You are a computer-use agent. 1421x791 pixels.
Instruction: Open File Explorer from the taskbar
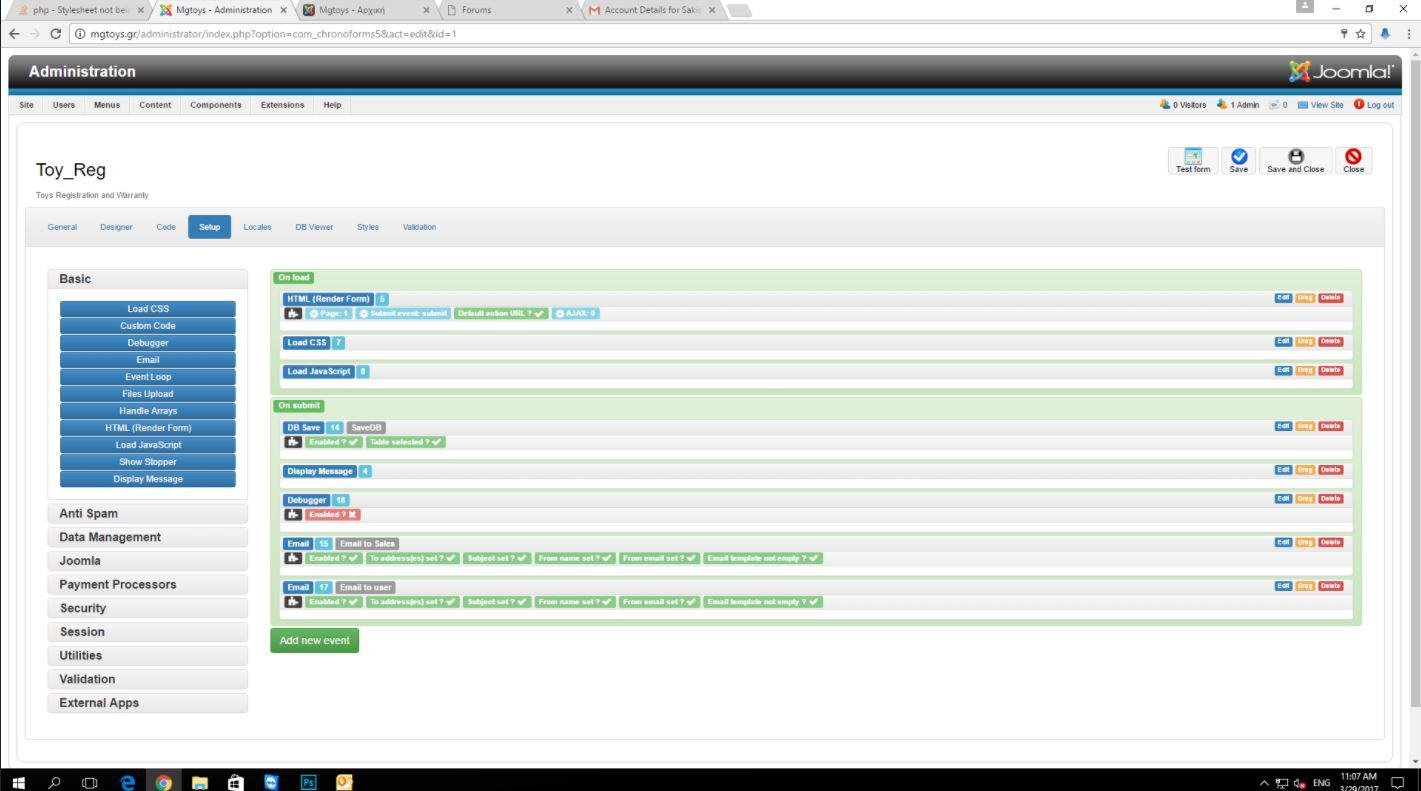(200, 782)
